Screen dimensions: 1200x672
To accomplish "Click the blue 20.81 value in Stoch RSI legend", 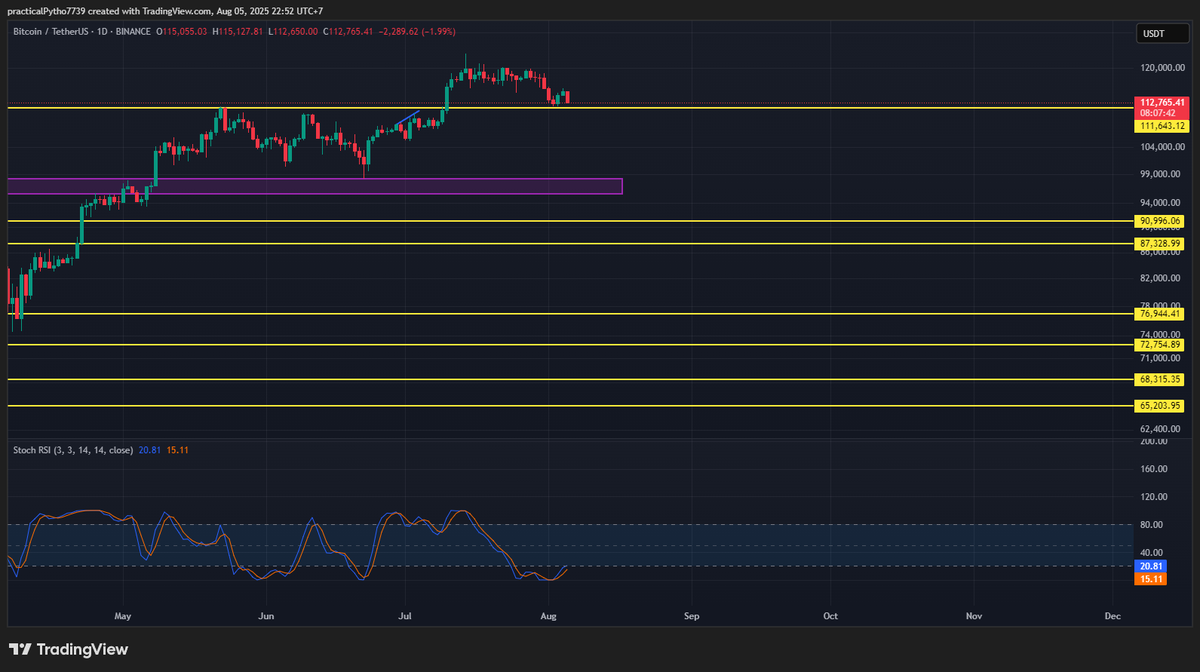I will tap(149, 450).
